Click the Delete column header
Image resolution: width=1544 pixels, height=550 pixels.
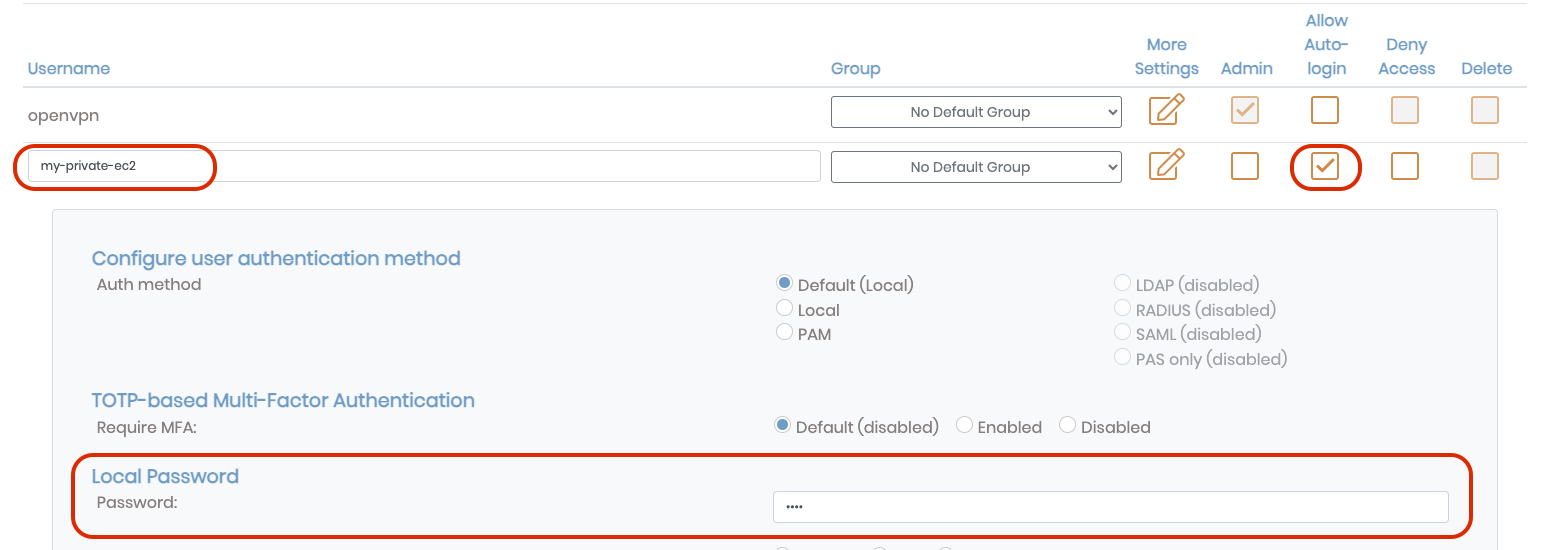pyautogui.click(x=1487, y=69)
